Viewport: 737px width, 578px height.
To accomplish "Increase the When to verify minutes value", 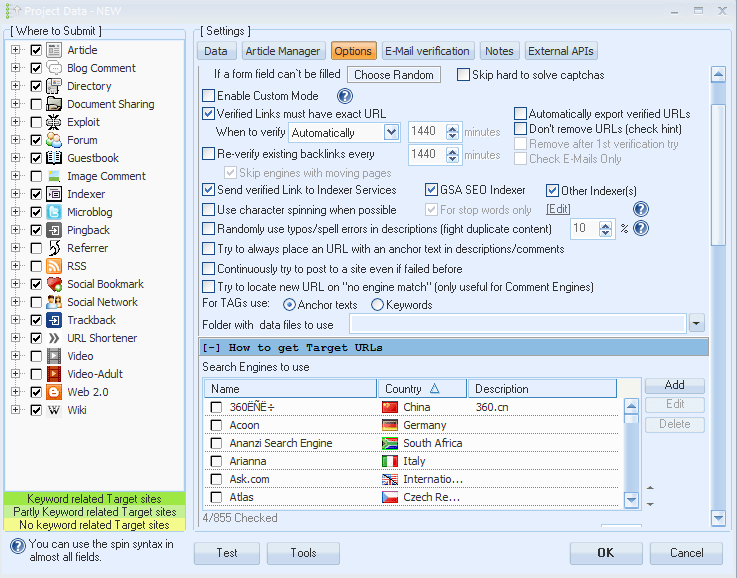I will tap(453, 128).
